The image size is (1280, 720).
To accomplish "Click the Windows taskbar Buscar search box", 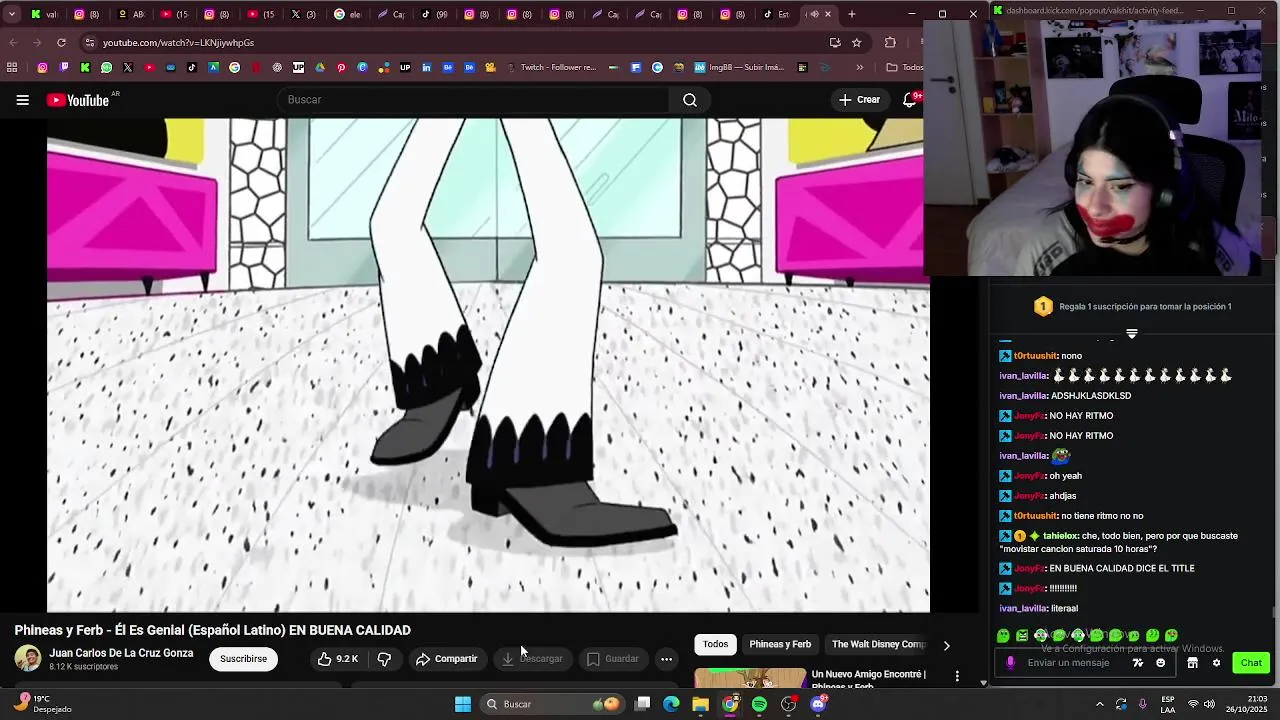I will pyautogui.click(x=551, y=704).
